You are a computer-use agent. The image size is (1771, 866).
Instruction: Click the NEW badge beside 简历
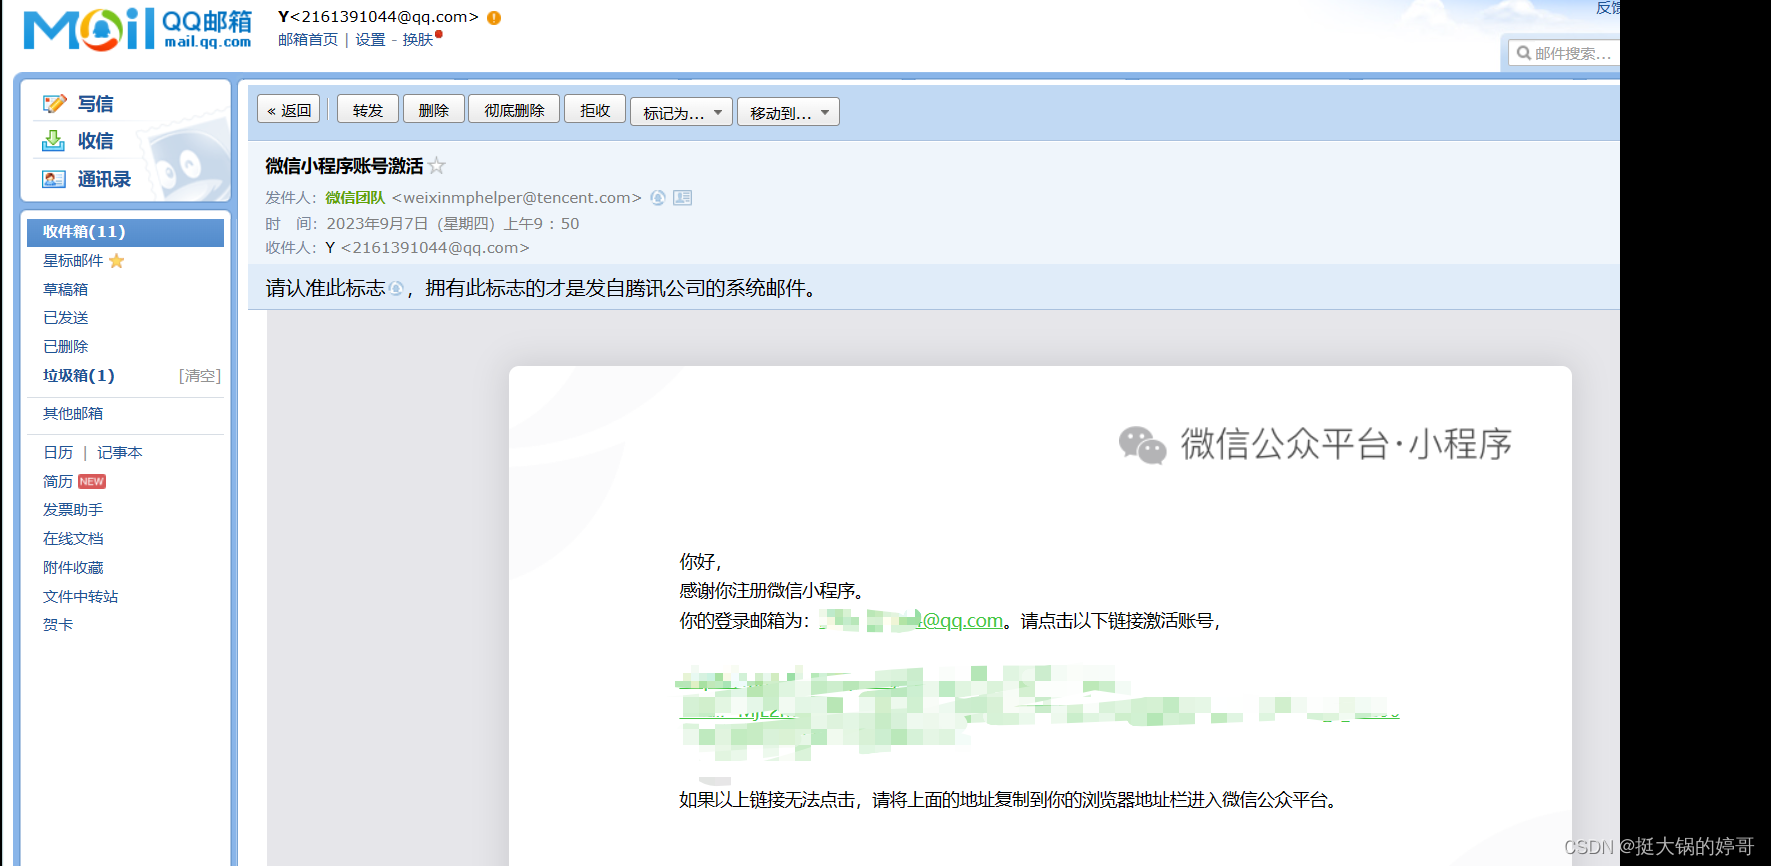[92, 482]
